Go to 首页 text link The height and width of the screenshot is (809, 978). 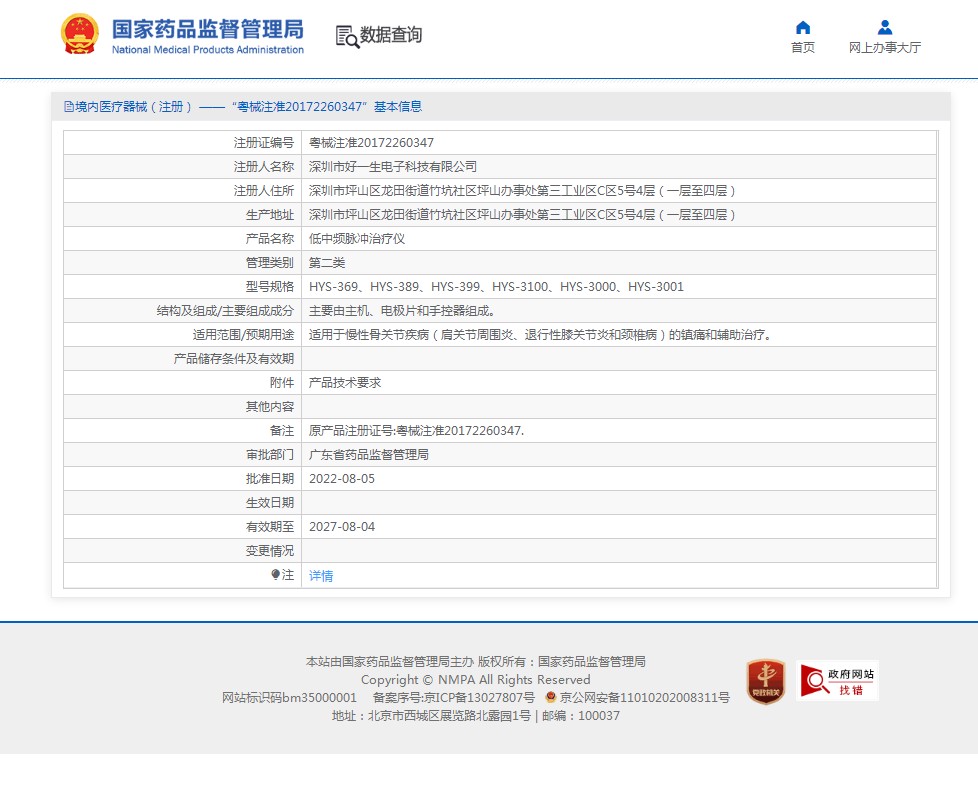coord(803,47)
